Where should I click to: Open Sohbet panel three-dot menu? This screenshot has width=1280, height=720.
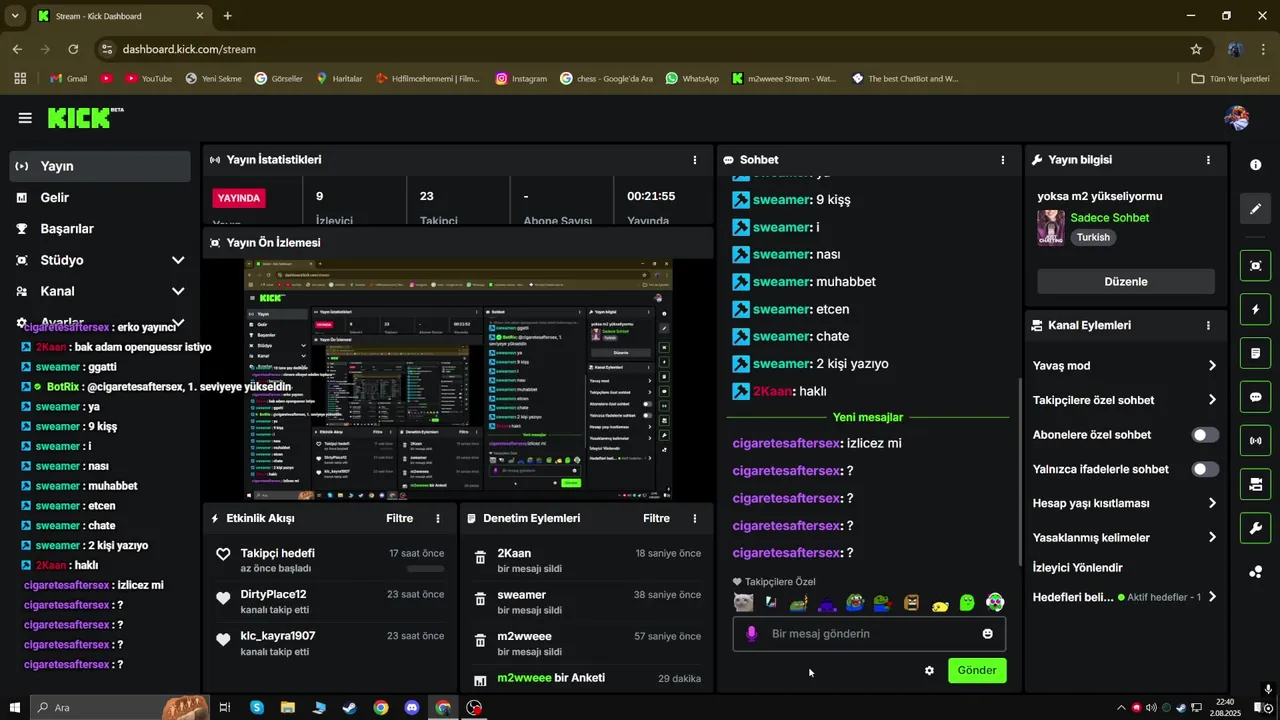pos(1003,160)
